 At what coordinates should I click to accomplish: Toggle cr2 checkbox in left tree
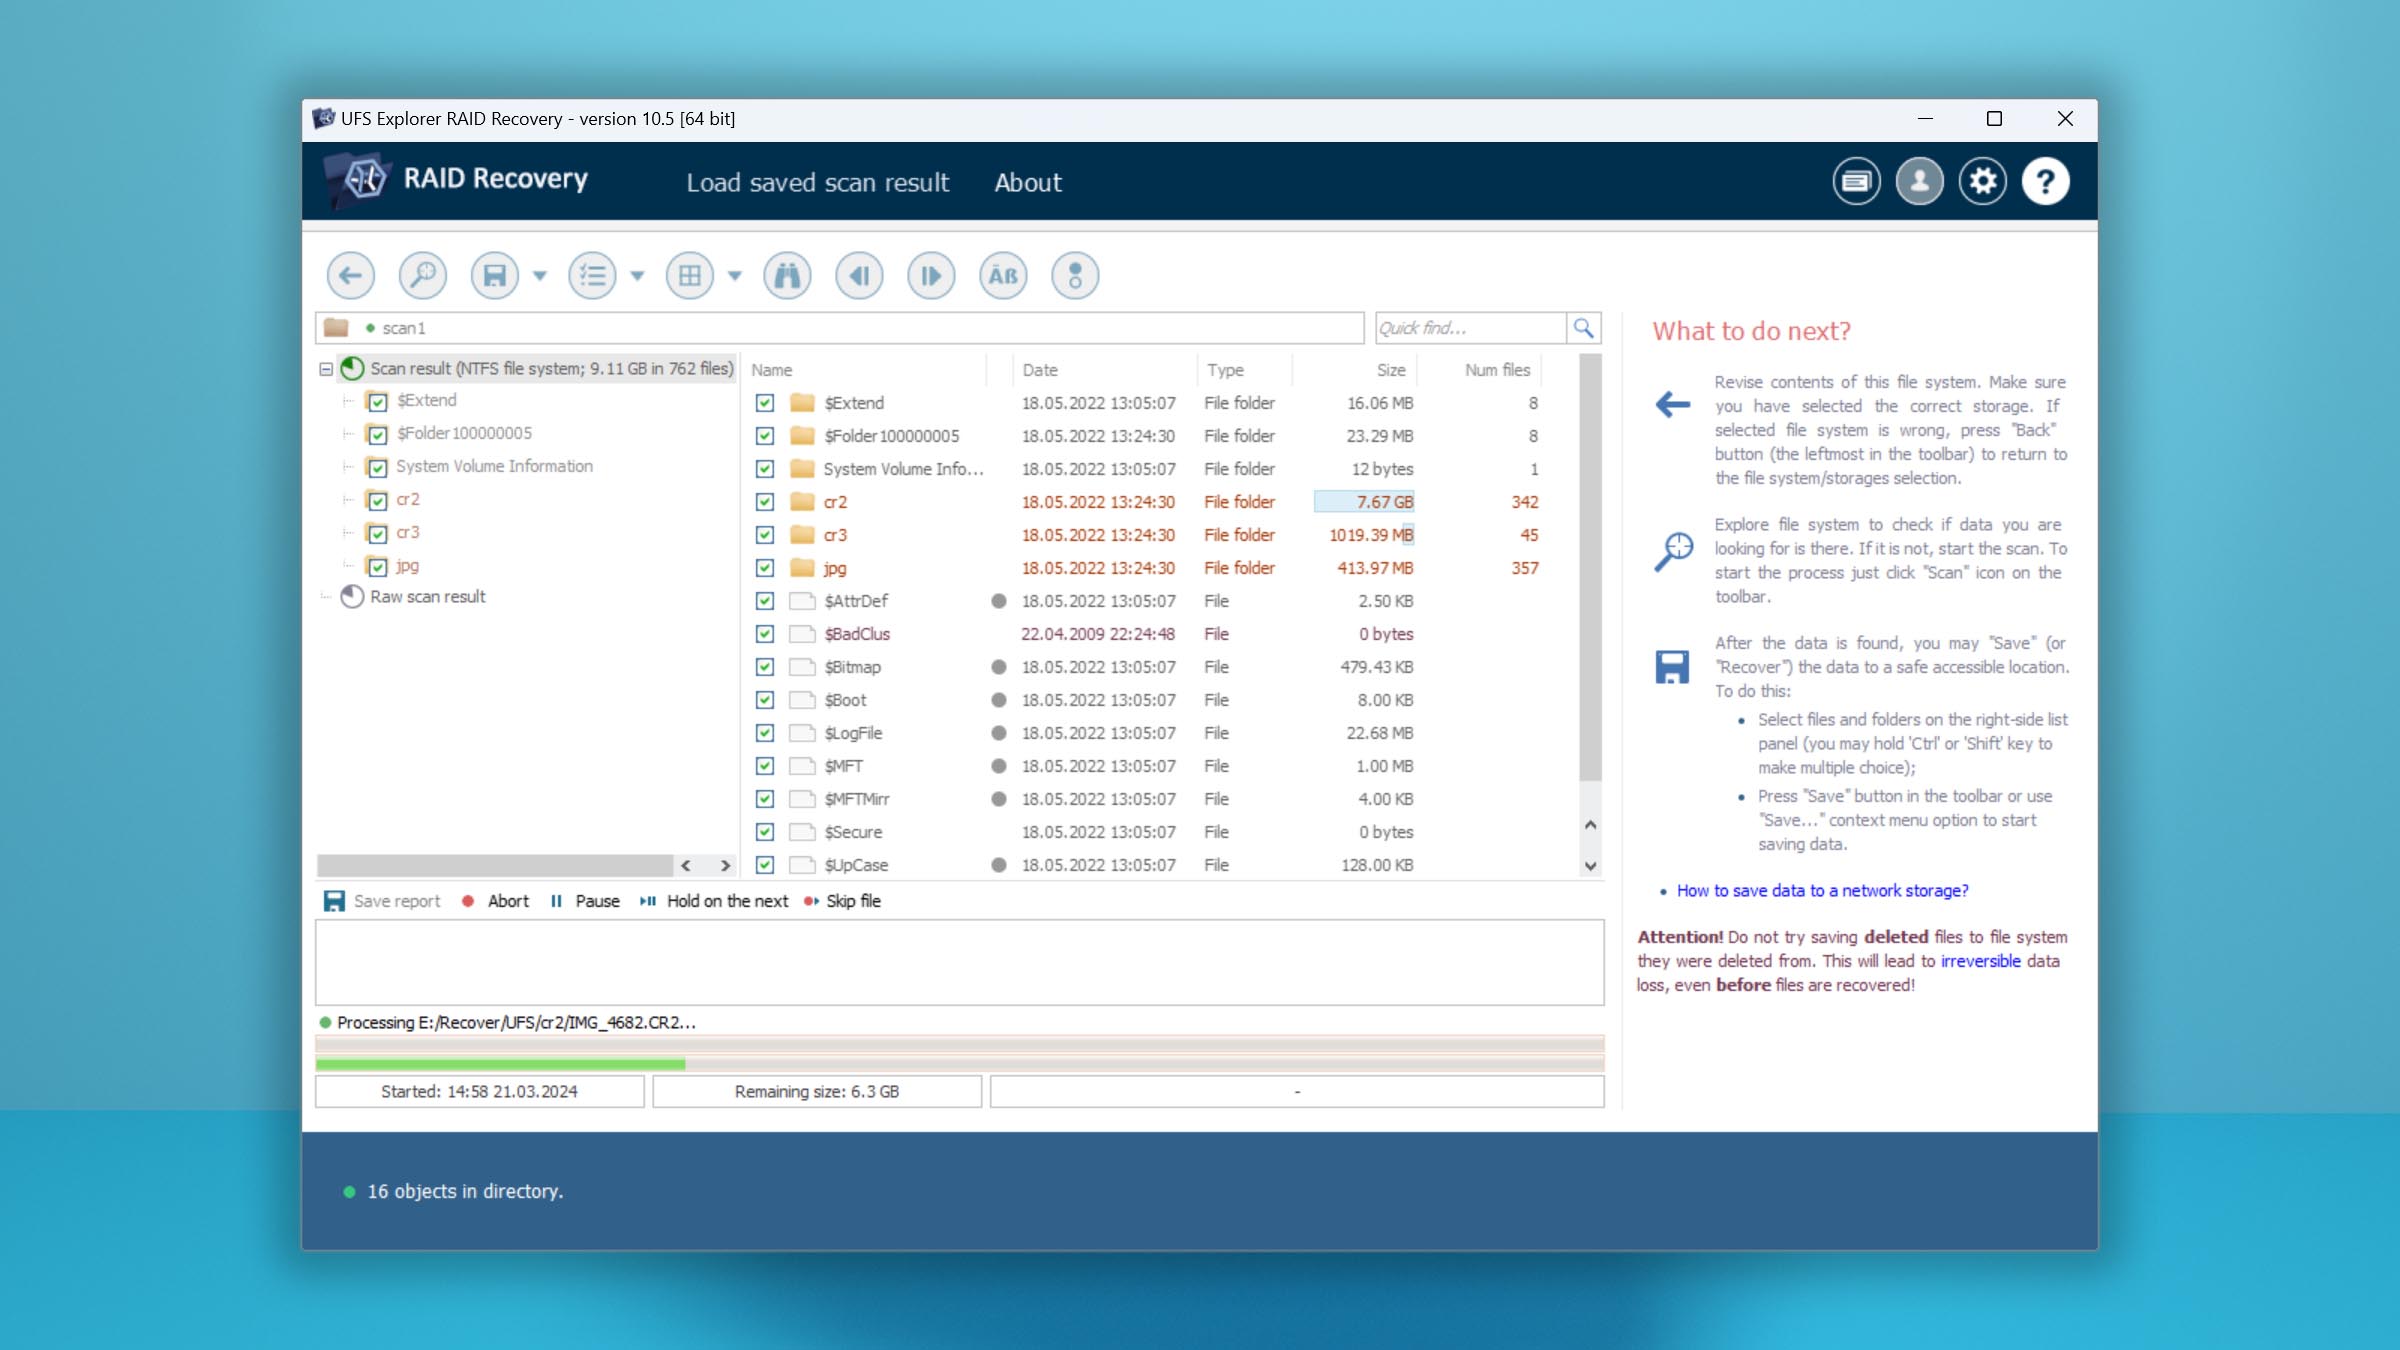pyautogui.click(x=377, y=501)
